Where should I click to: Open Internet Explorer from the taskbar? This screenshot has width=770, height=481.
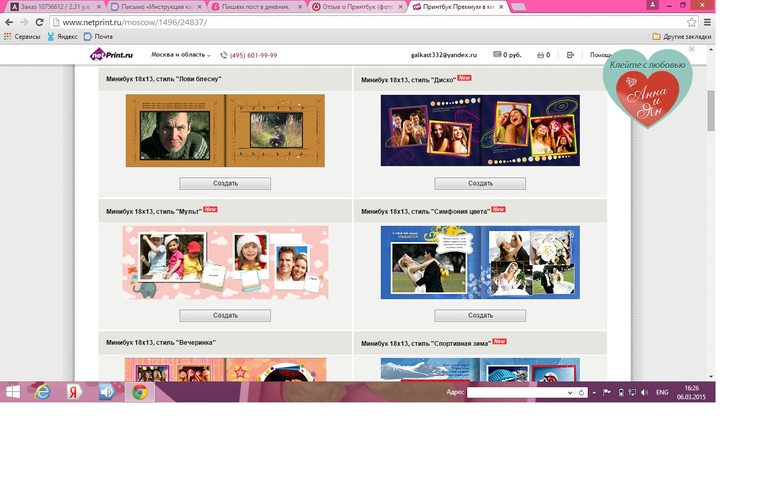click(45, 392)
